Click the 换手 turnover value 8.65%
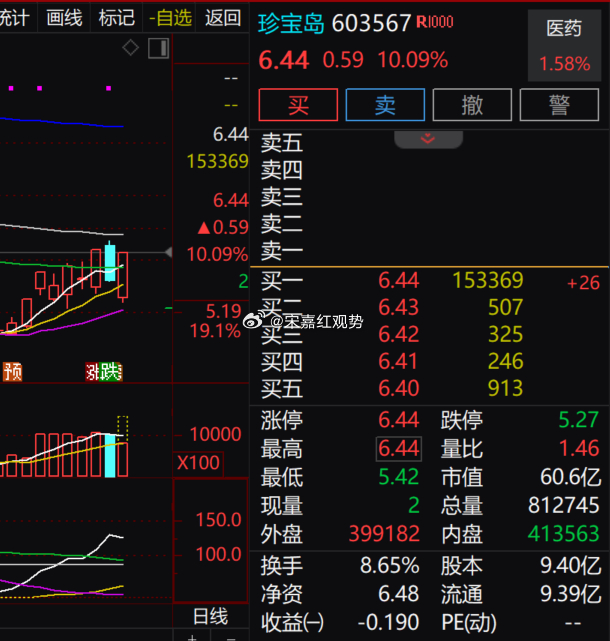 pos(390,566)
